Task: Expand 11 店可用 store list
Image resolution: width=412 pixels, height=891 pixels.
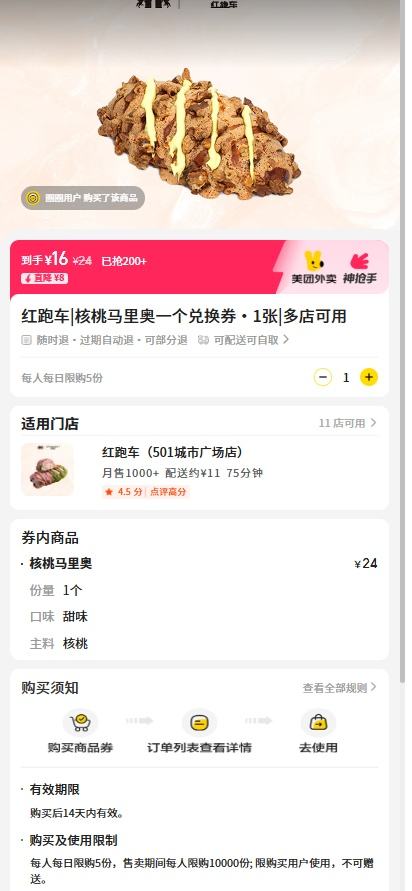Action: [347, 423]
